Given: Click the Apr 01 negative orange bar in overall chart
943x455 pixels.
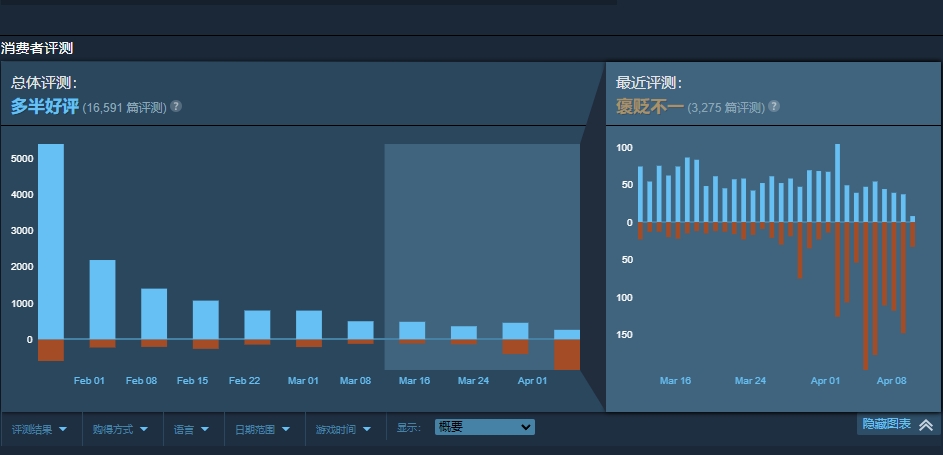Looking at the screenshot, I should click(x=515, y=347).
